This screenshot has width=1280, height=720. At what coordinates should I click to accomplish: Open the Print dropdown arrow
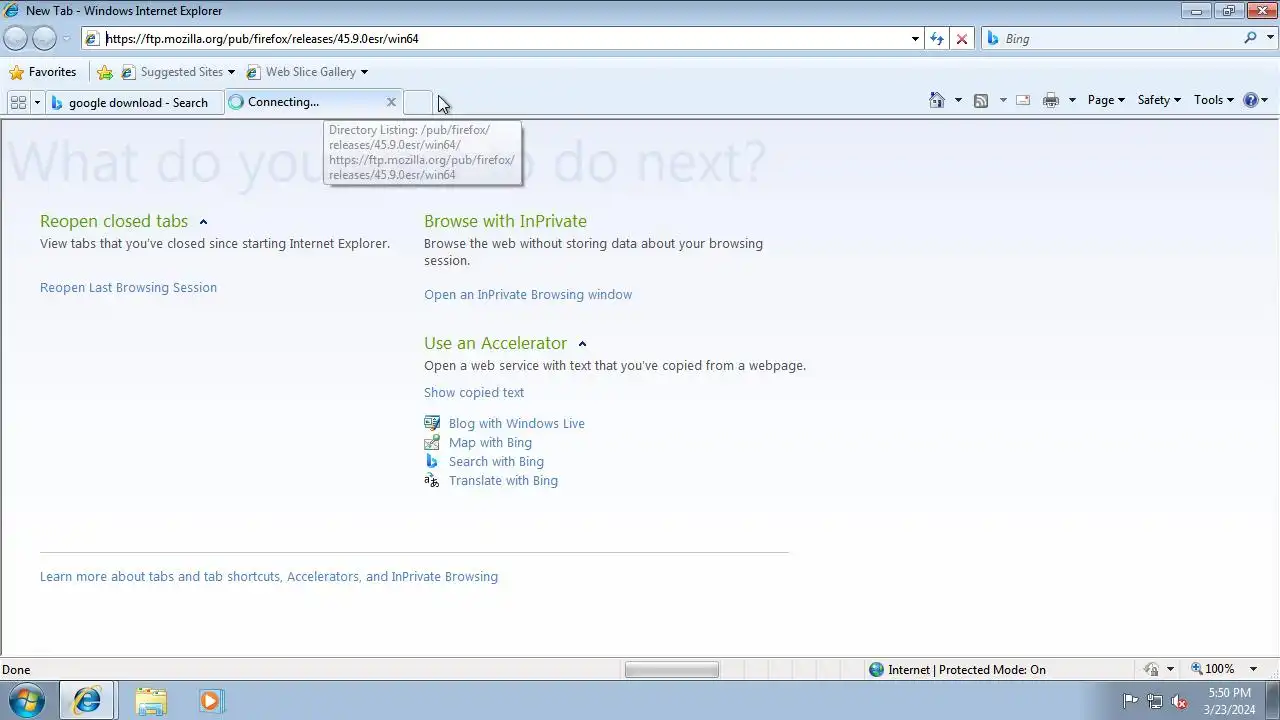1072,100
